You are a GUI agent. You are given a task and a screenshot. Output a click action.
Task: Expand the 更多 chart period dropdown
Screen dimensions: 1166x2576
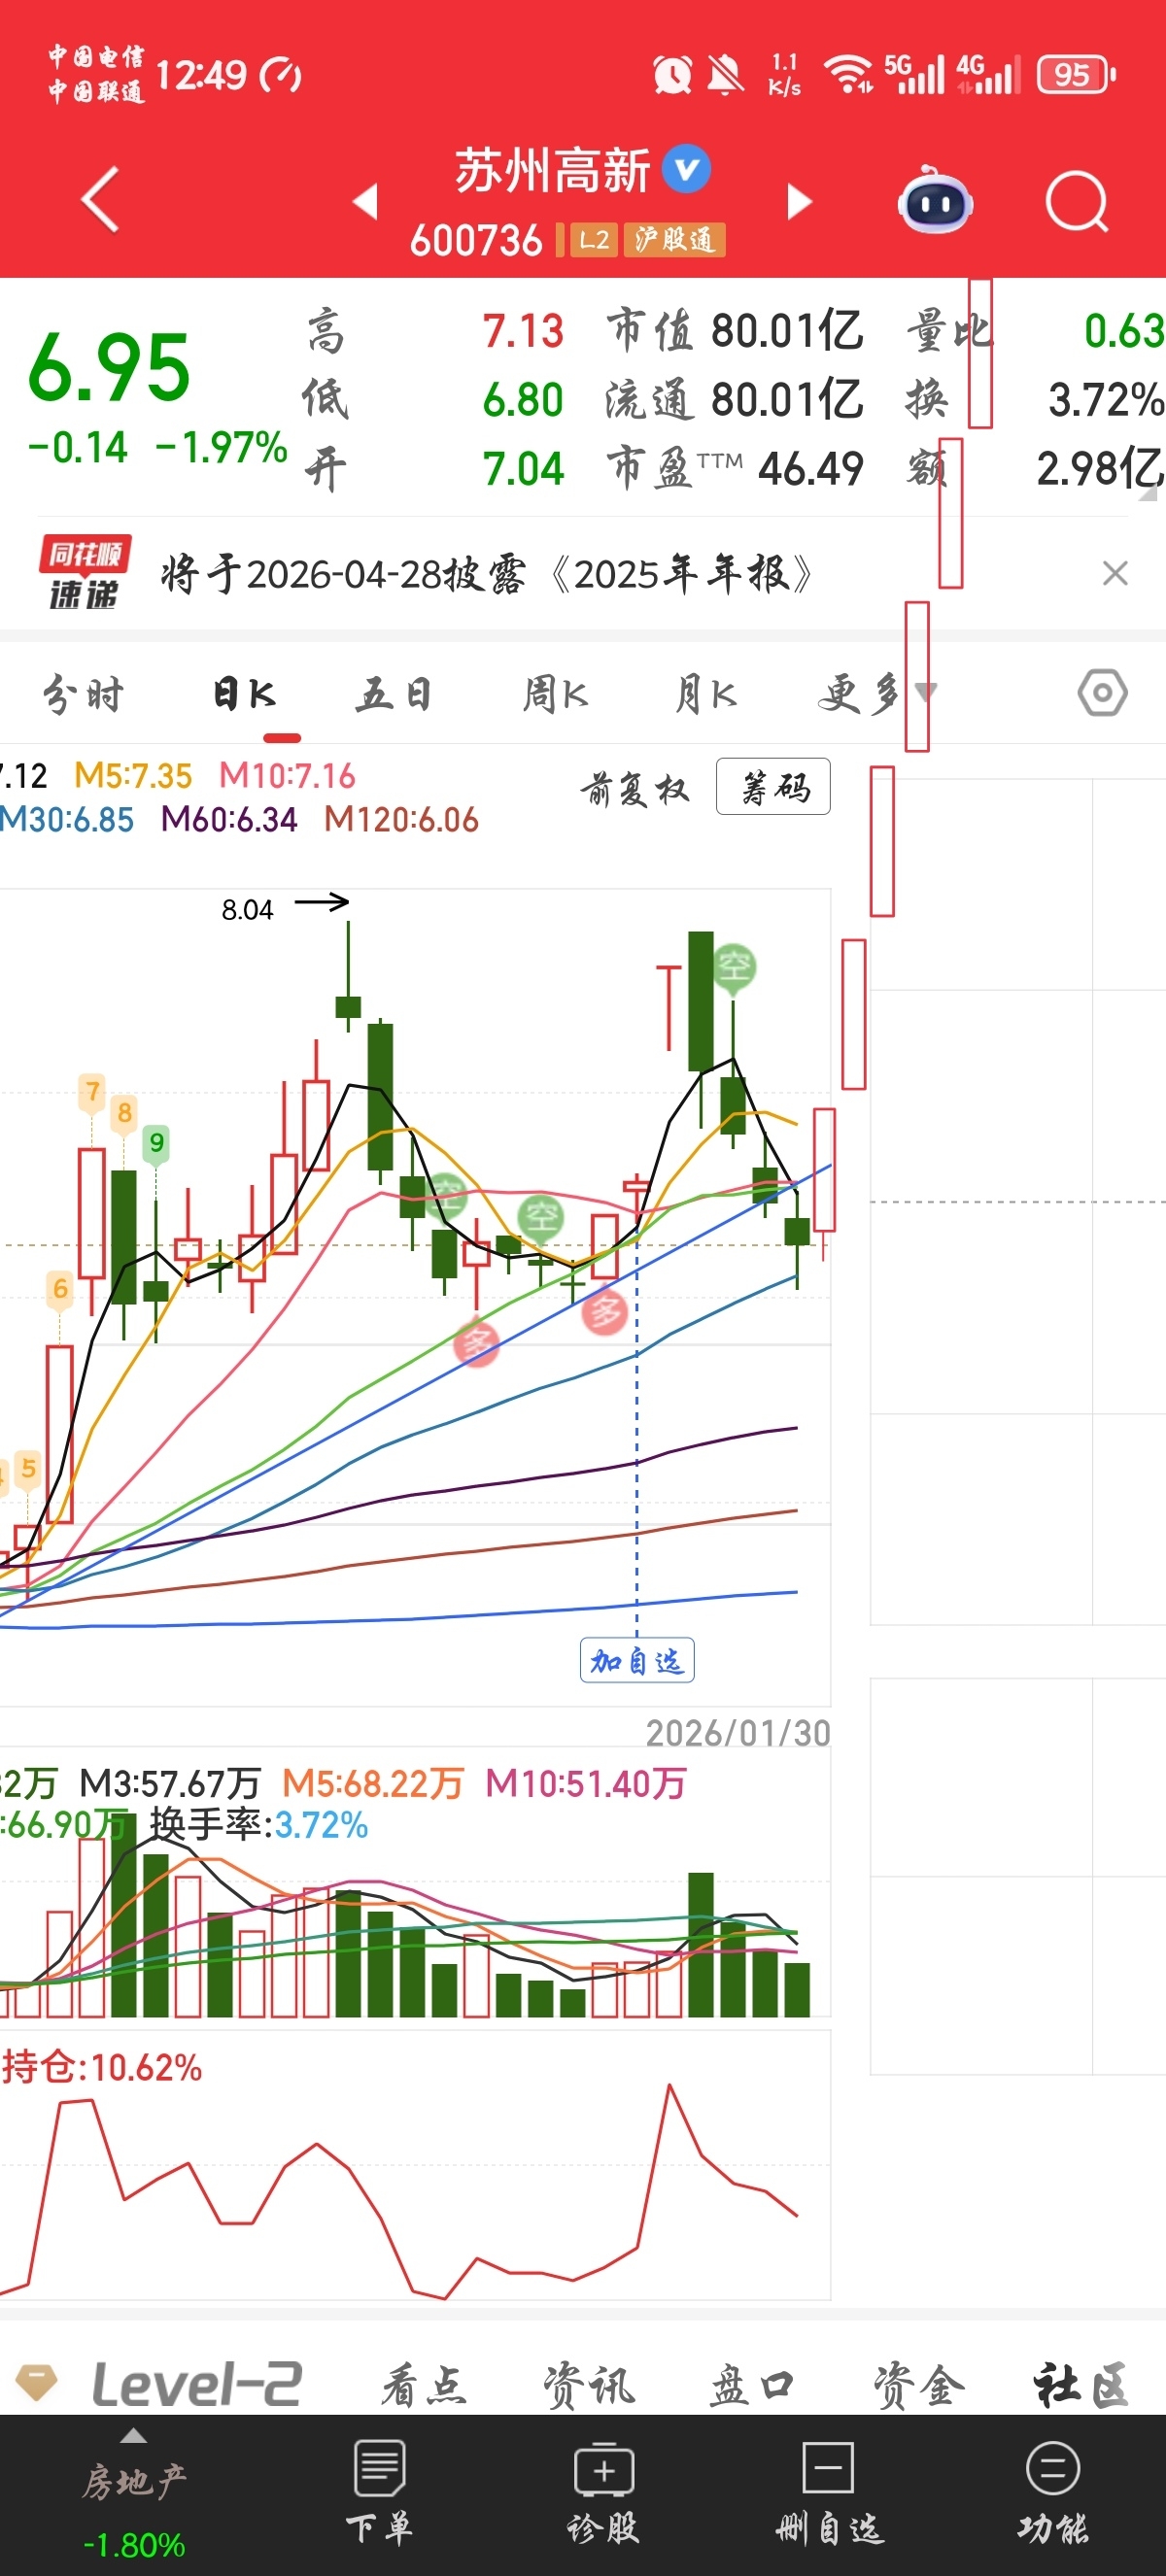876,693
